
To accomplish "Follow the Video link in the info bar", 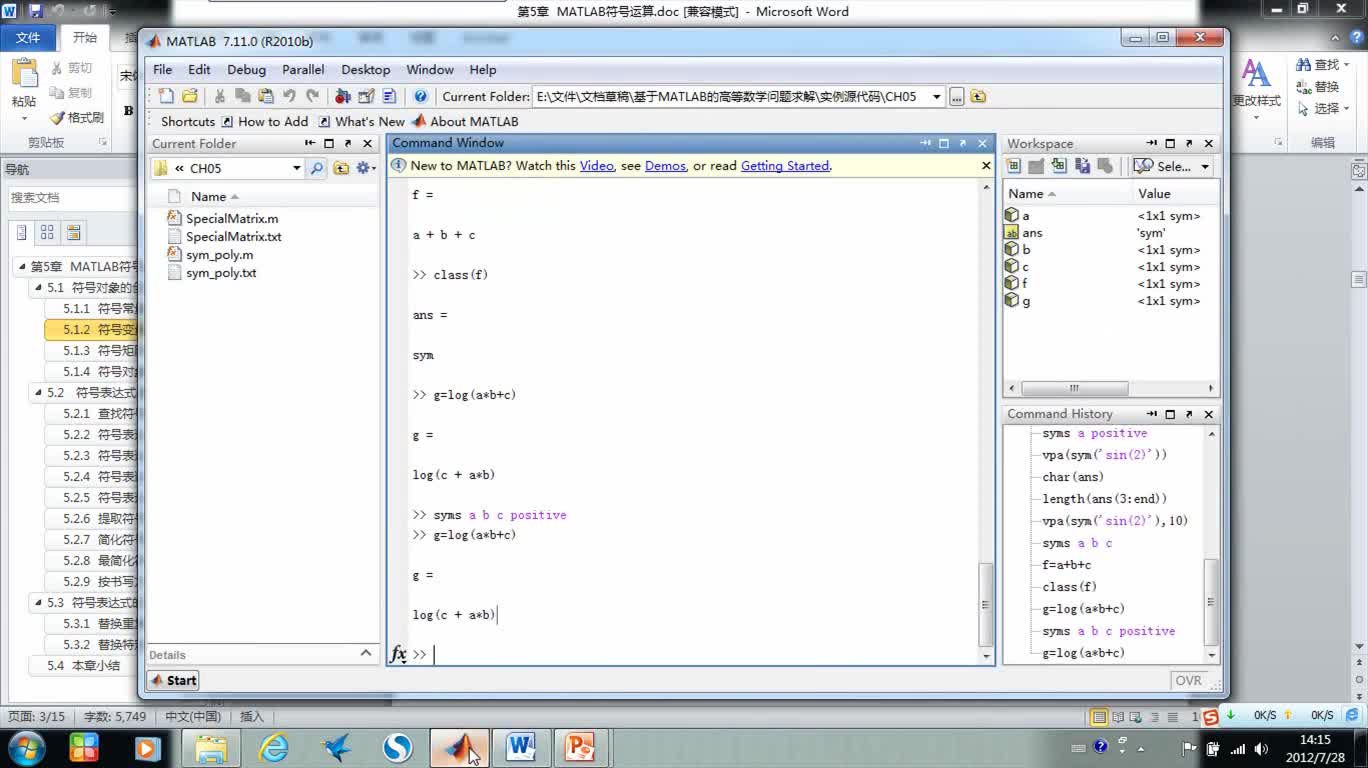I will pyautogui.click(x=597, y=166).
